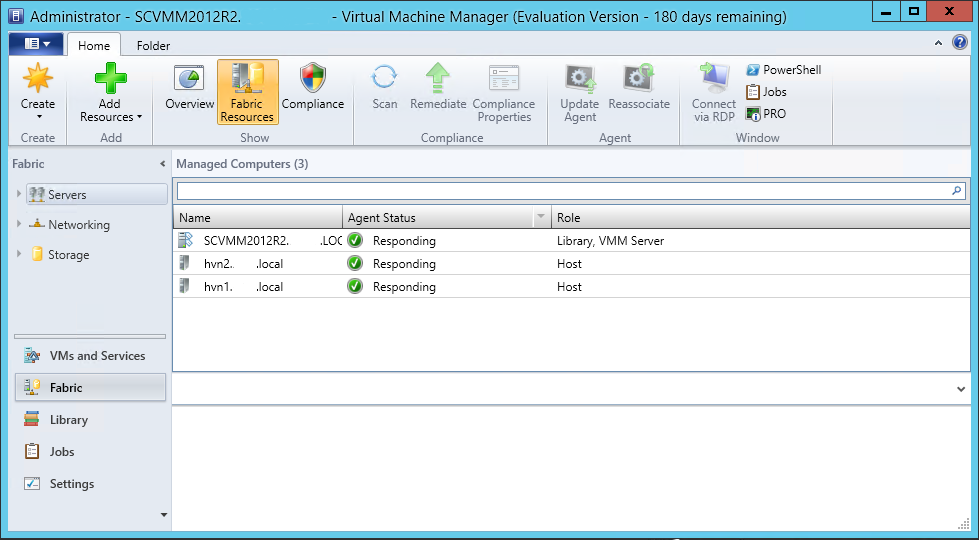Click the Host role cell for hvn1
The width and height of the screenshot is (979, 540).
click(x=569, y=287)
